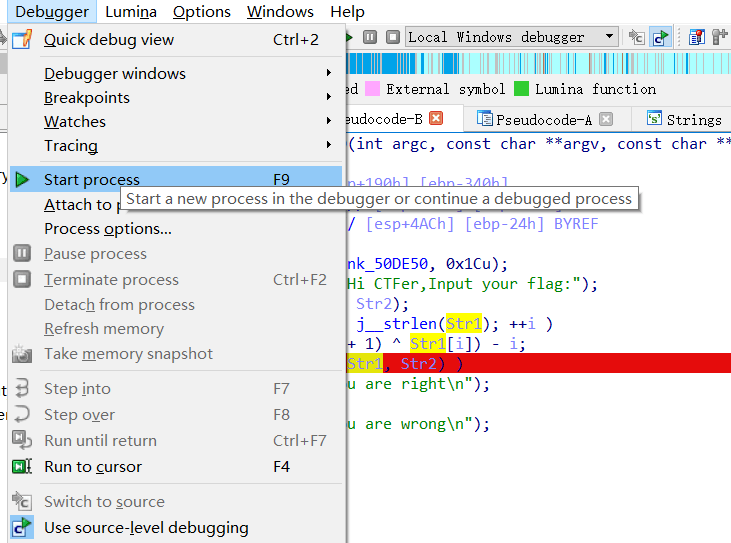Click the green Start process arrow icon
The height and width of the screenshot is (543, 731).
point(22,180)
